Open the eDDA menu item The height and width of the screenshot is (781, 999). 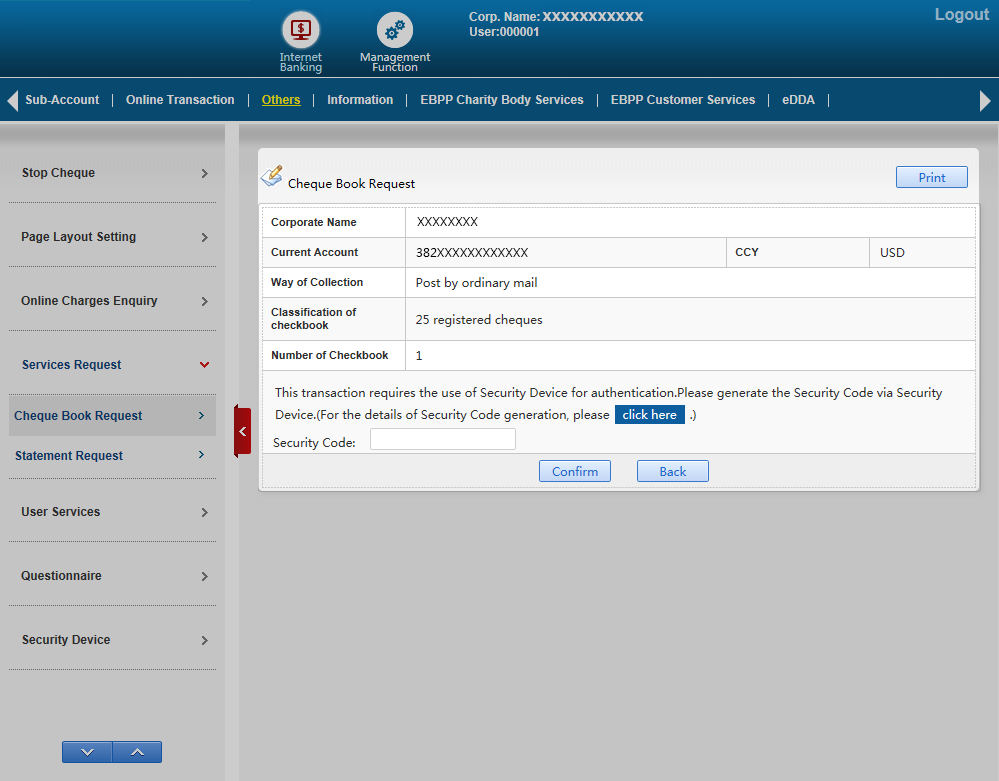(x=798, y=100)
